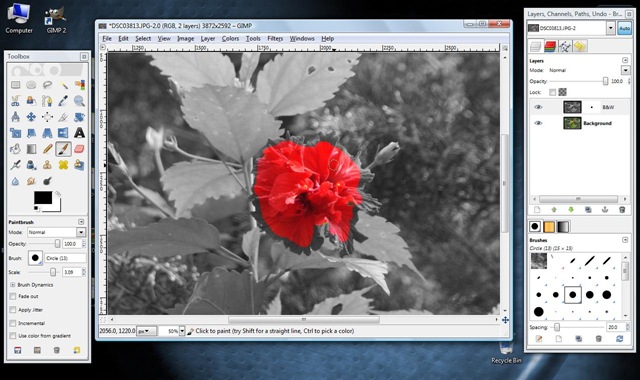Screen dimensions: 640x380
Task: Select the Blend gradient tool
Action: [31, 149]
